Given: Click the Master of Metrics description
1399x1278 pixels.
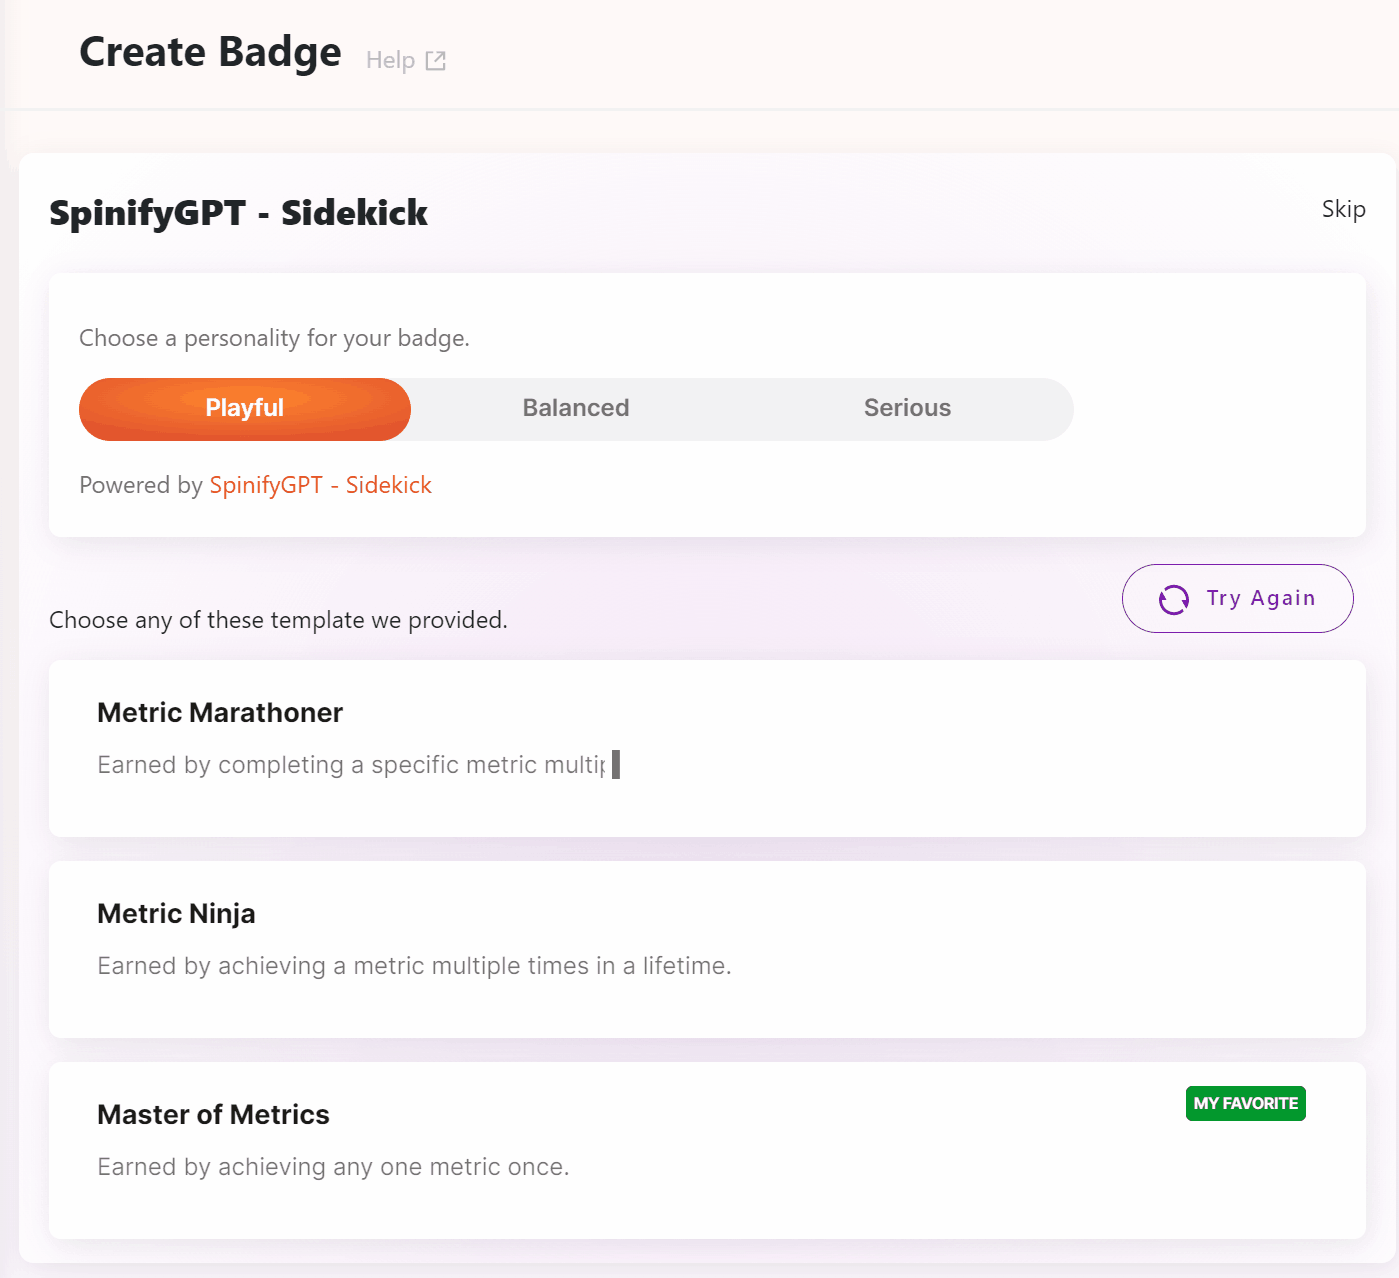Looking at the screenshot, I should (332, 1167).
